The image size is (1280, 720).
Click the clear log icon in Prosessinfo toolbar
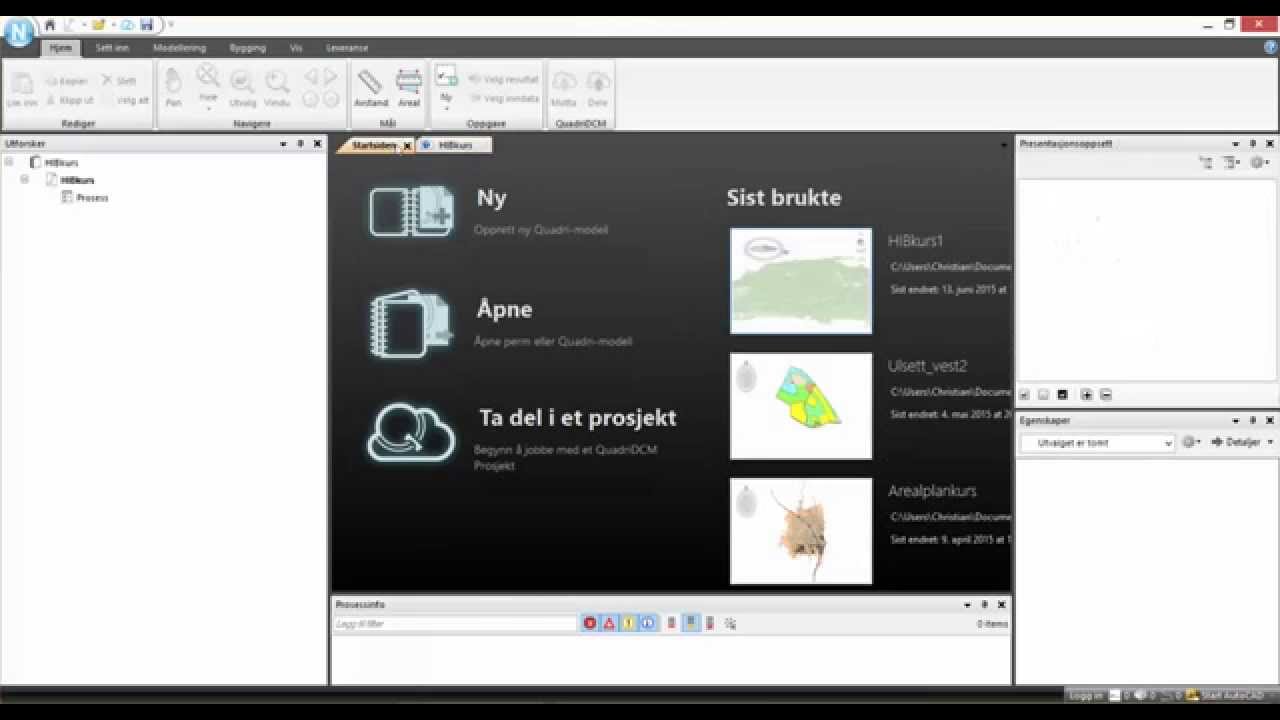click(730, 623)
